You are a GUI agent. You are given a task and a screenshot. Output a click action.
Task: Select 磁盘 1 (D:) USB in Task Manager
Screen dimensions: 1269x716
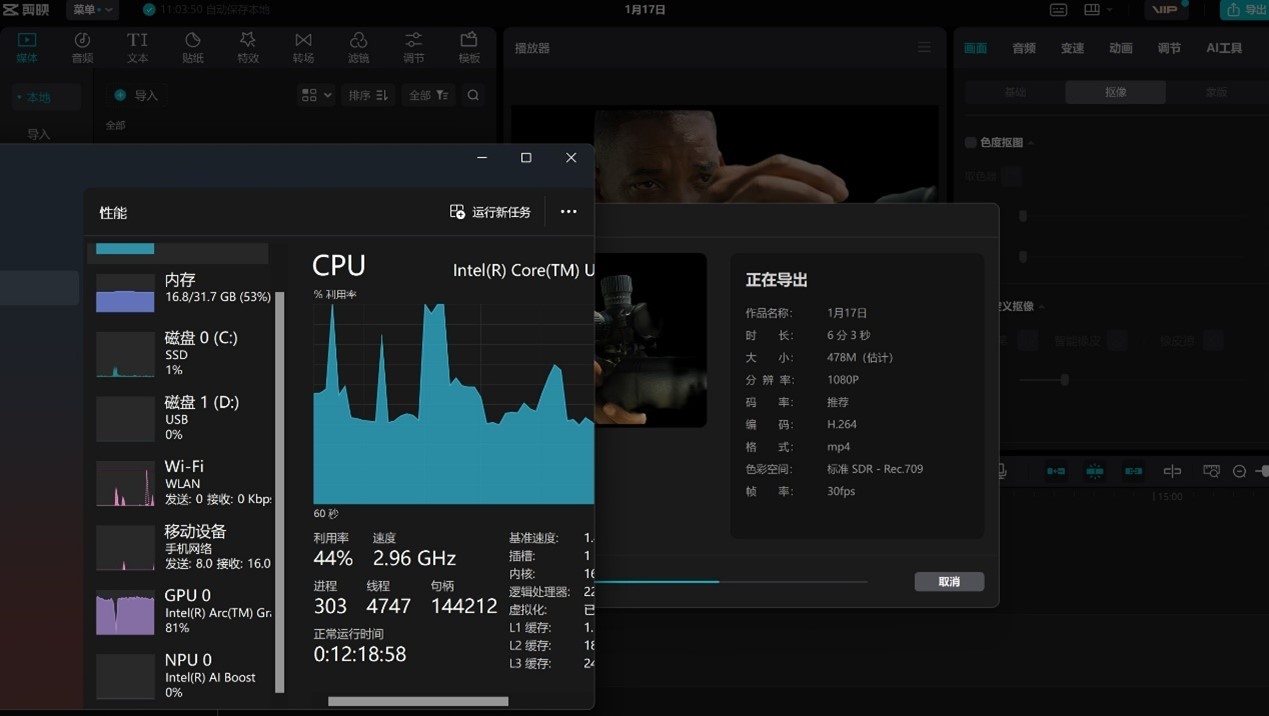180,419
